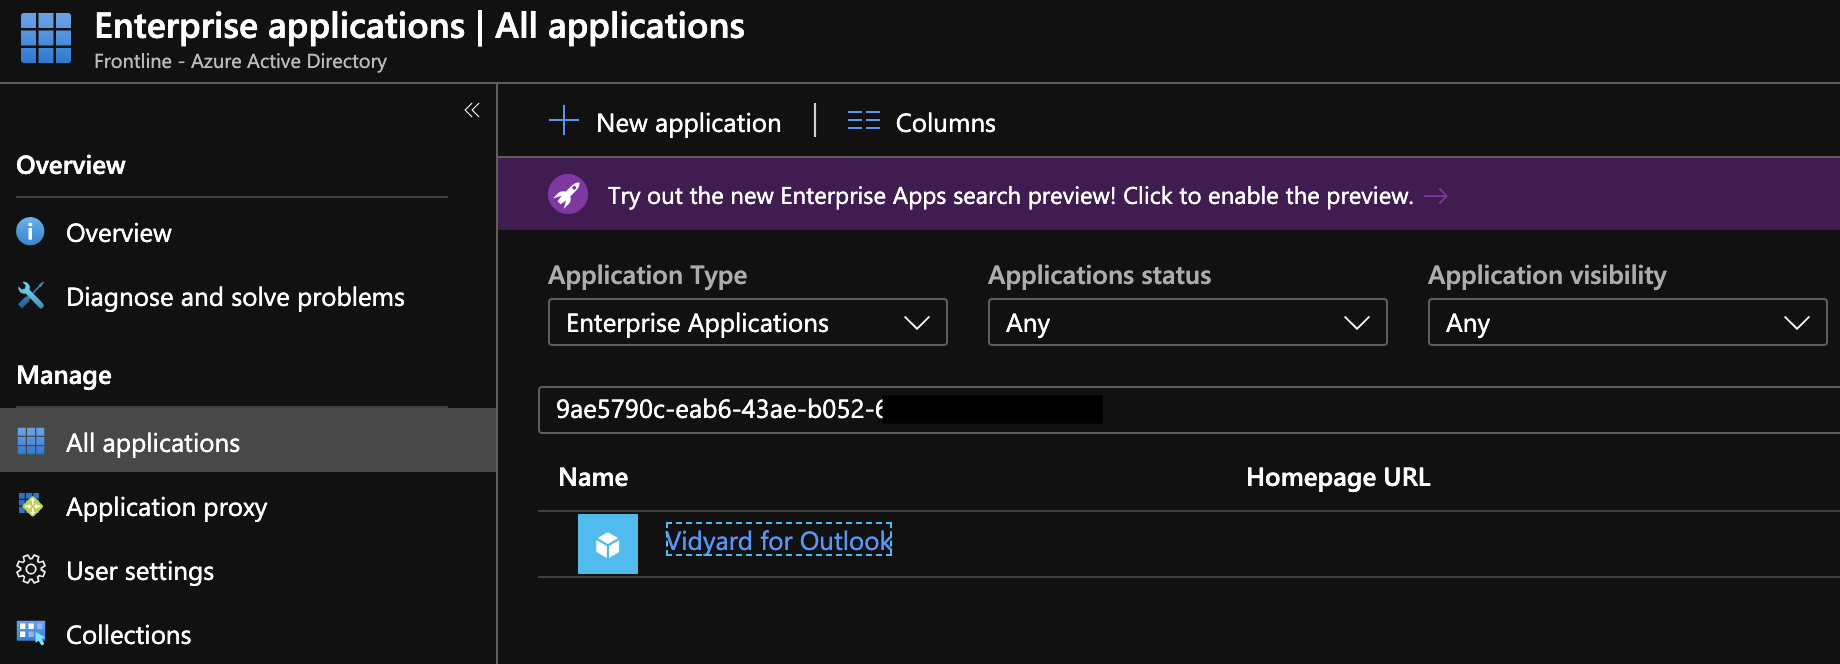Click the wrench icon for Diagnose and solve problems
1840x664 pixels.
(31, 296)
